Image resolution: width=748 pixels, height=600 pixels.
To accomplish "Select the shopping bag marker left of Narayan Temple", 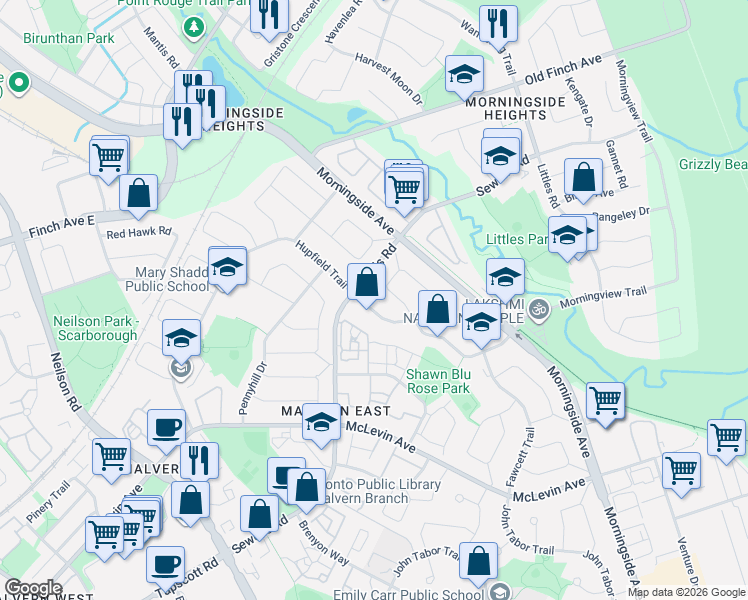I will 437,310.
